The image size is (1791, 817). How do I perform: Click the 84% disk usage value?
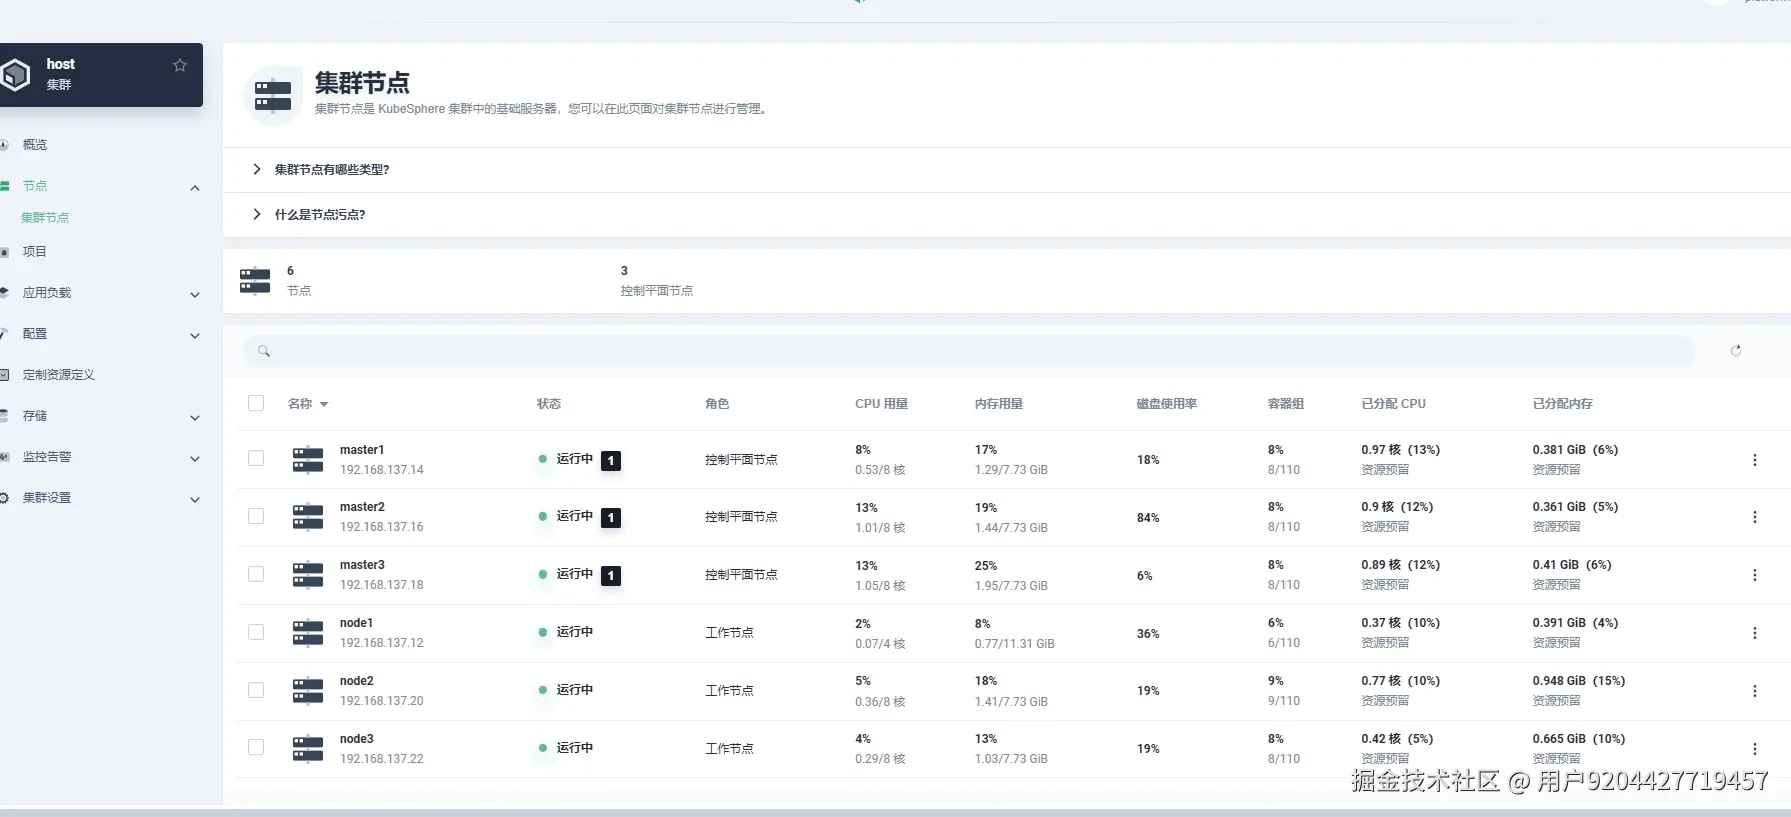point(1148,518)
